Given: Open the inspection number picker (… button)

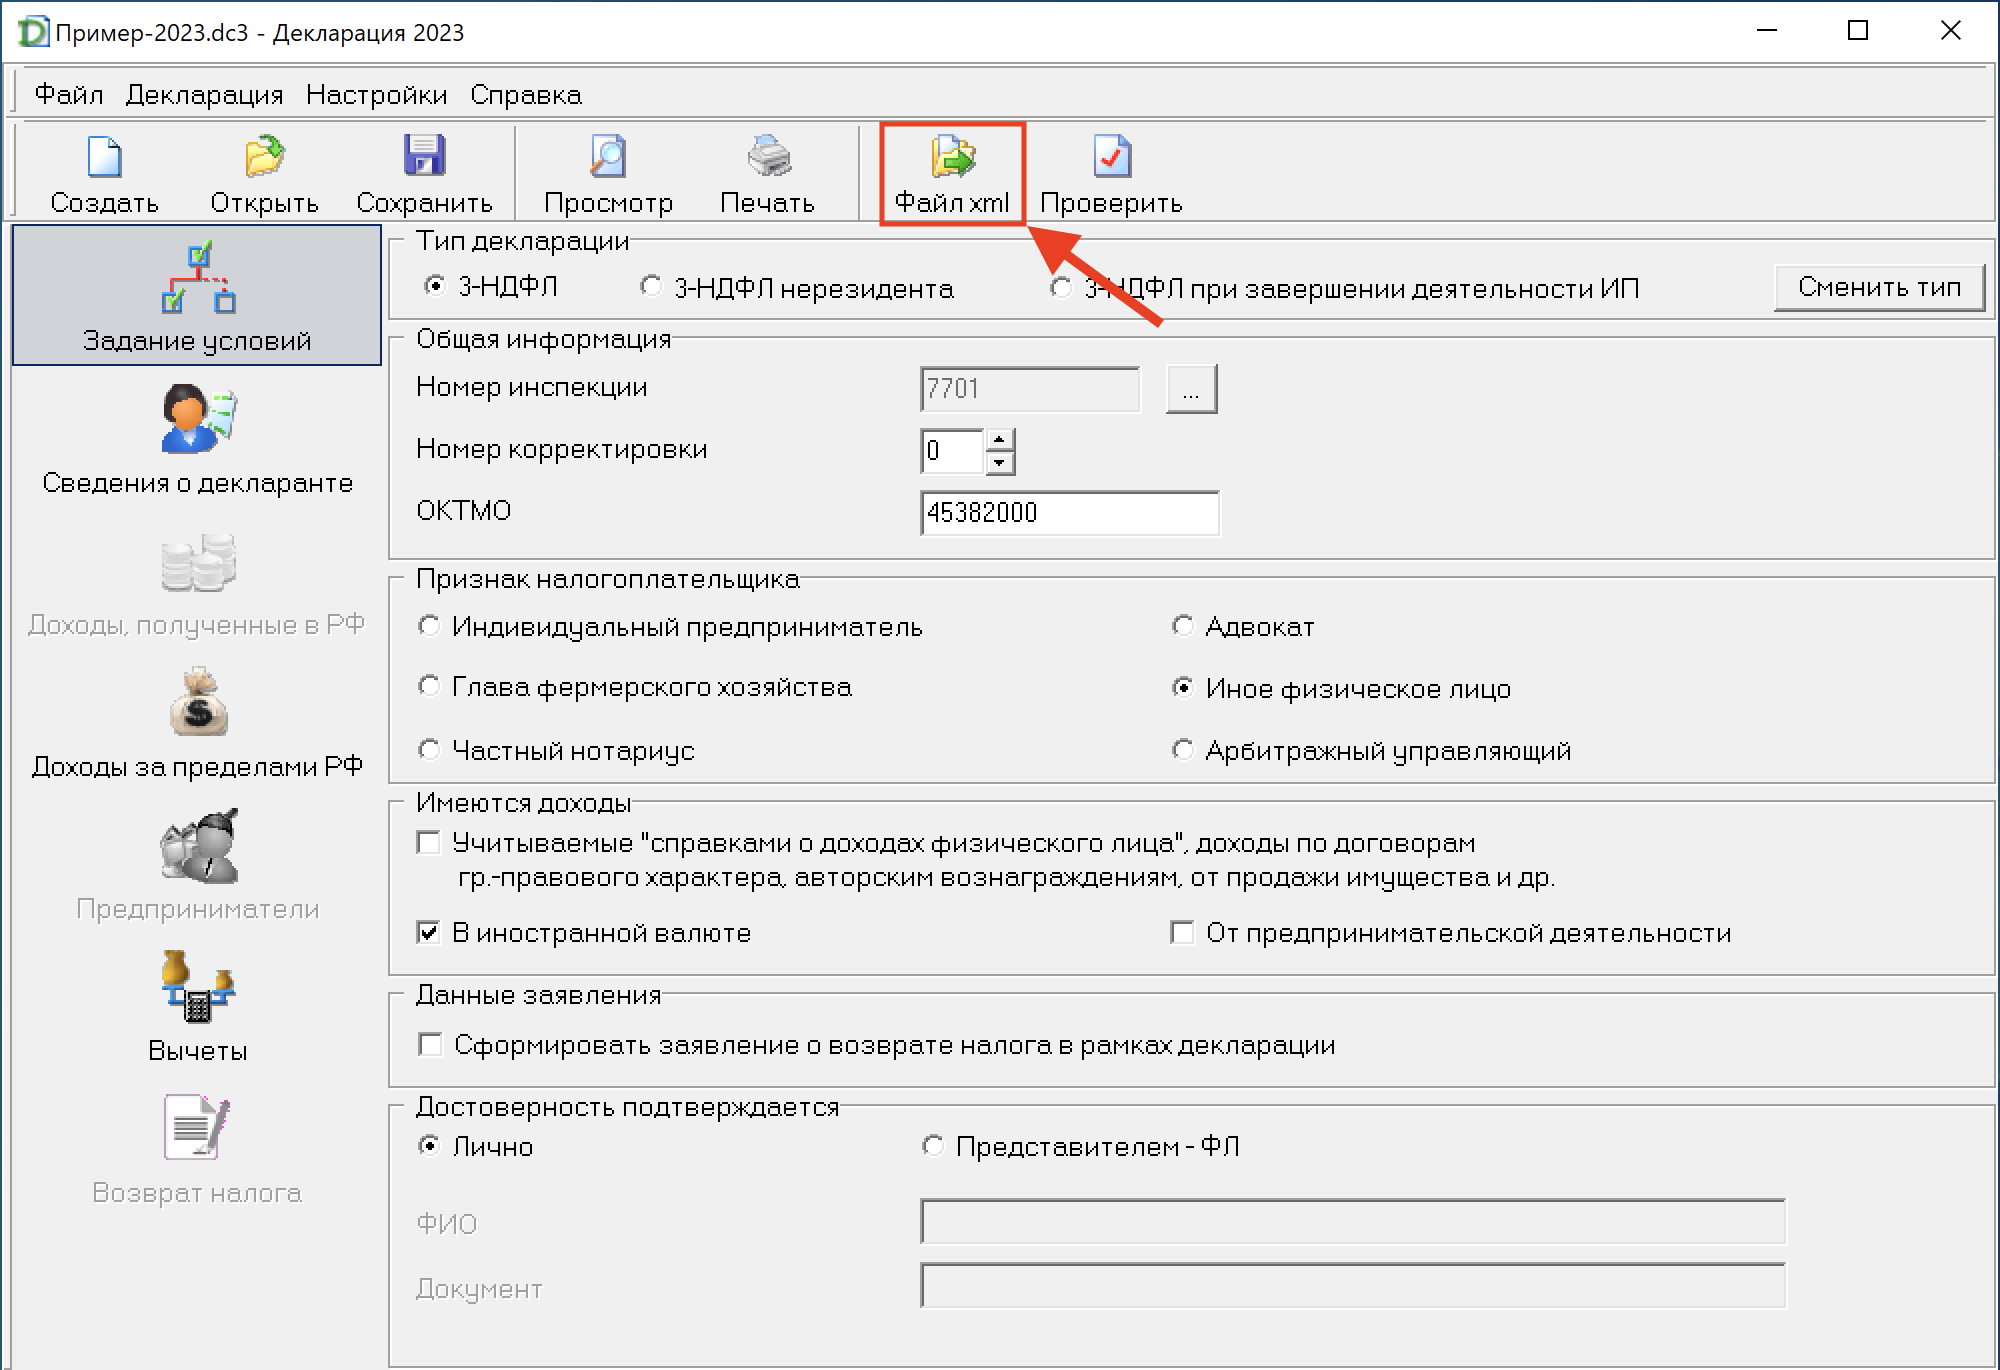Looking at the screenshot, I should point(1191,389).
